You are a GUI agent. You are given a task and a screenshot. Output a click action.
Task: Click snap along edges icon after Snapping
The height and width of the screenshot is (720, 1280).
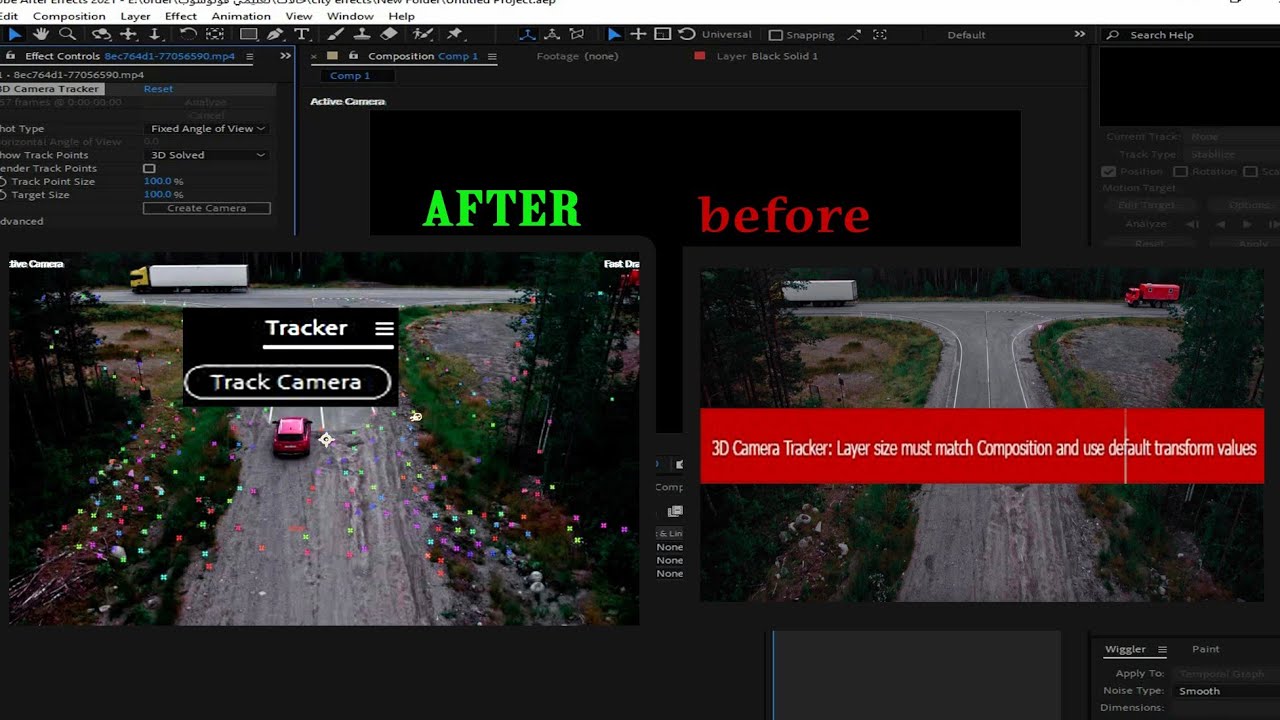point(854,34)
